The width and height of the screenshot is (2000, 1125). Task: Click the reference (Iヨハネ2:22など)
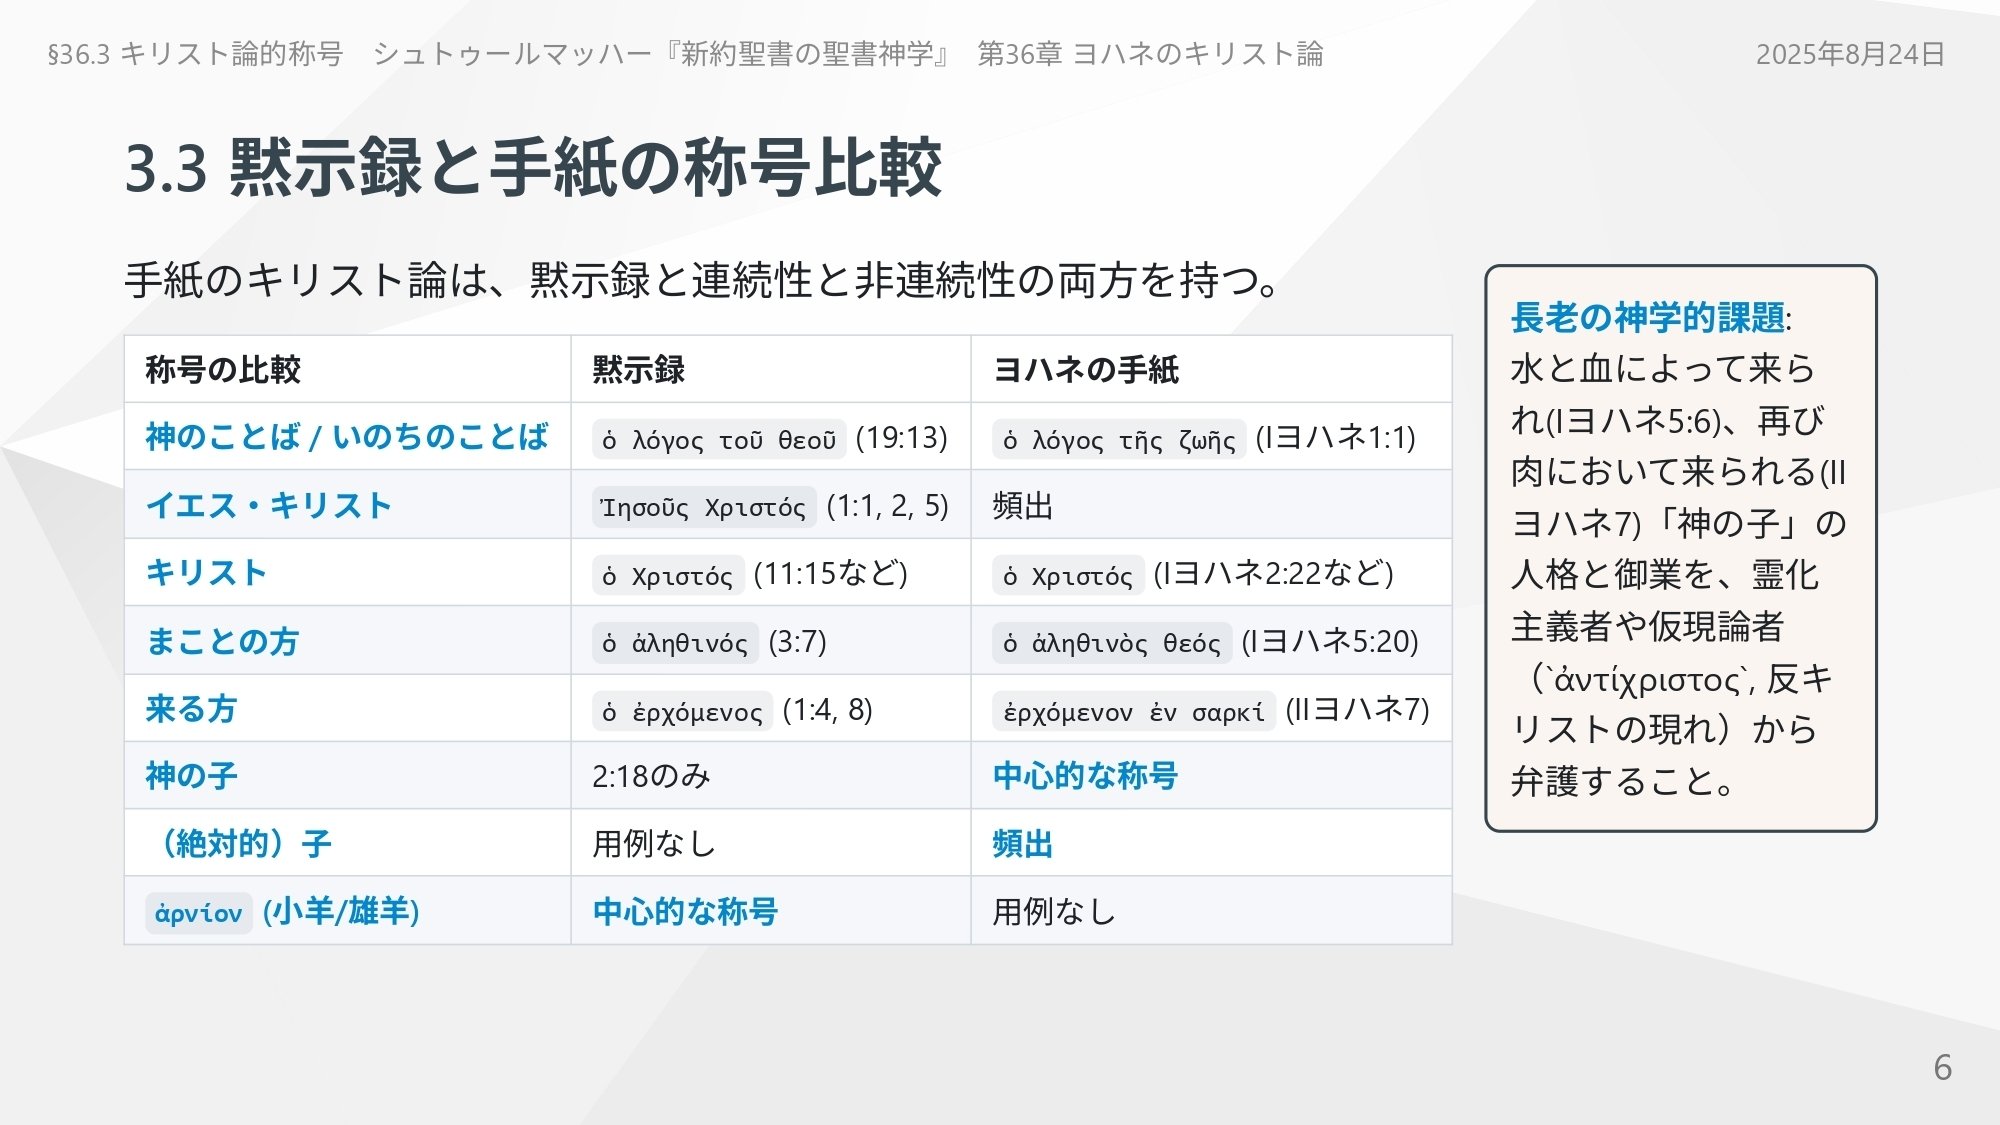1274,574
